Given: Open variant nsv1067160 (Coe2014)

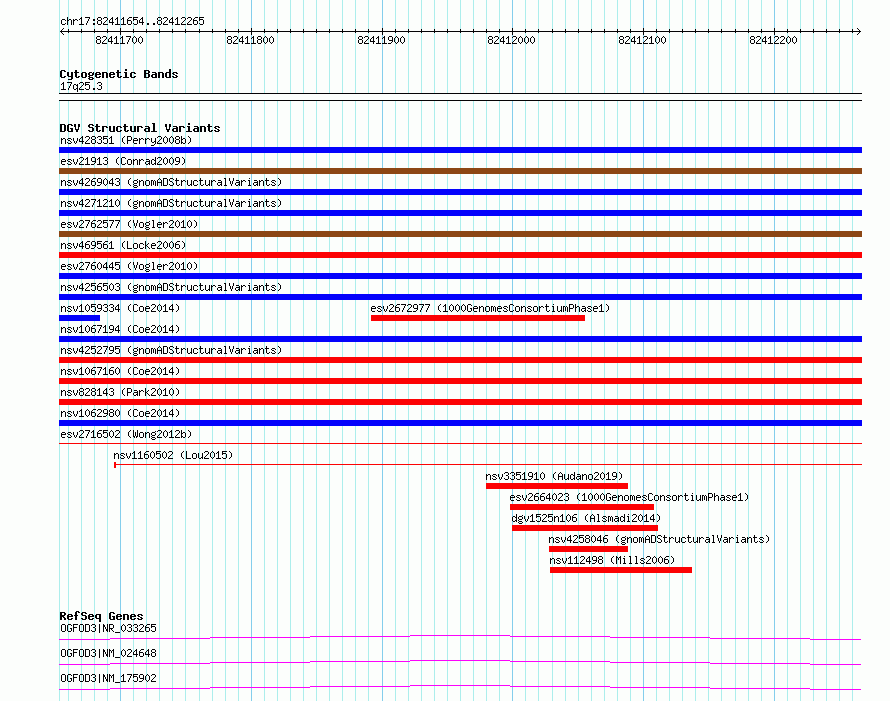Looking at the screenshot, I should 120,371.
